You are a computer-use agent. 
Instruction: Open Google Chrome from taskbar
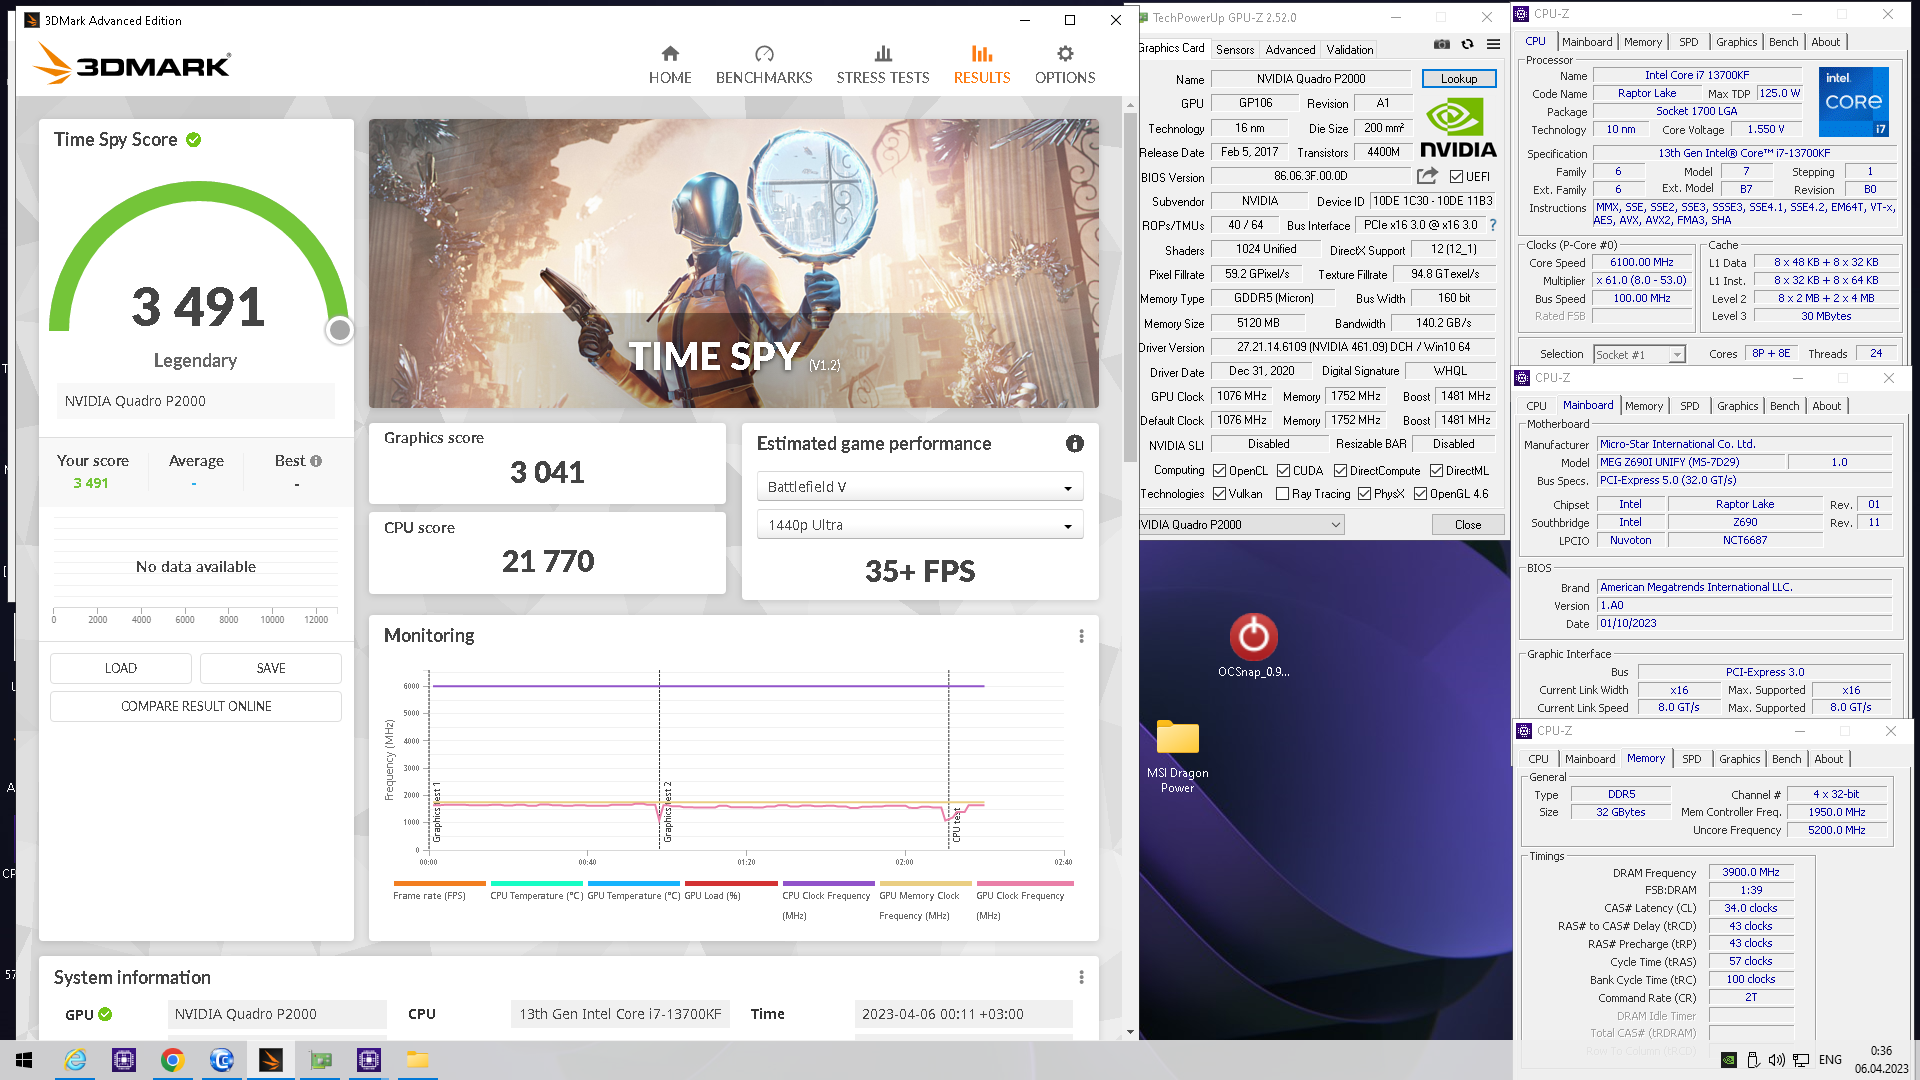(x=172, y=1060)
